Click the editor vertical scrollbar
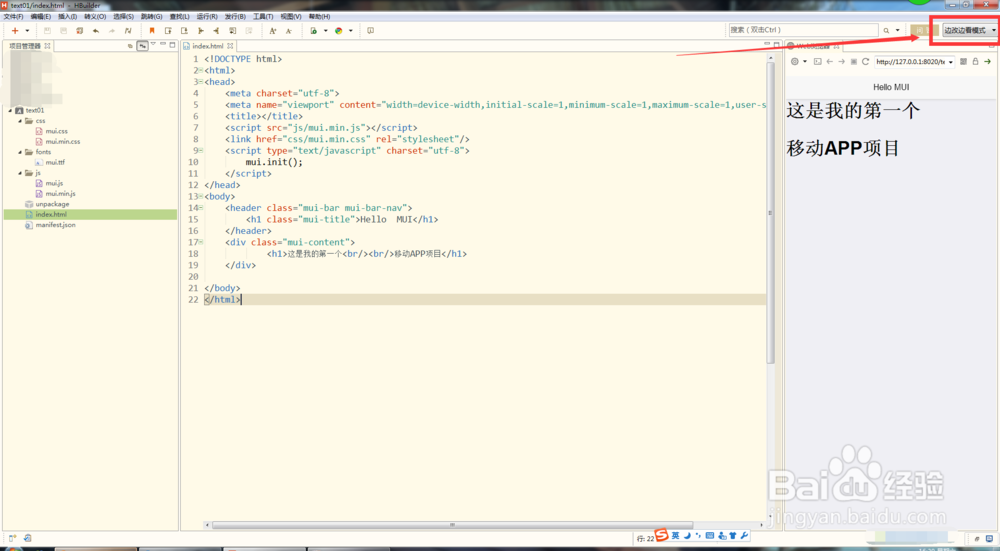The height and width of the screenshot is (551, 1000). (x=770, y=213)
